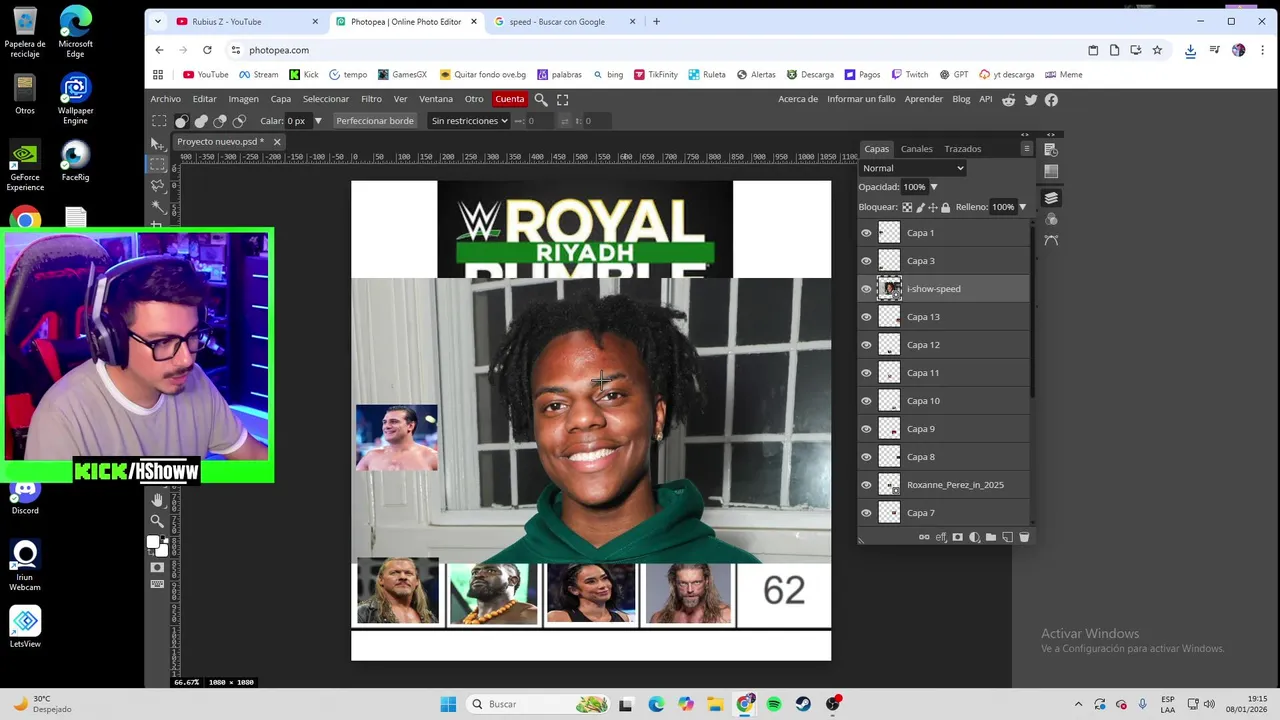Open the Acerca de link
The image size is (1280, 720).
pyautogui.click(x=798, y=99)
